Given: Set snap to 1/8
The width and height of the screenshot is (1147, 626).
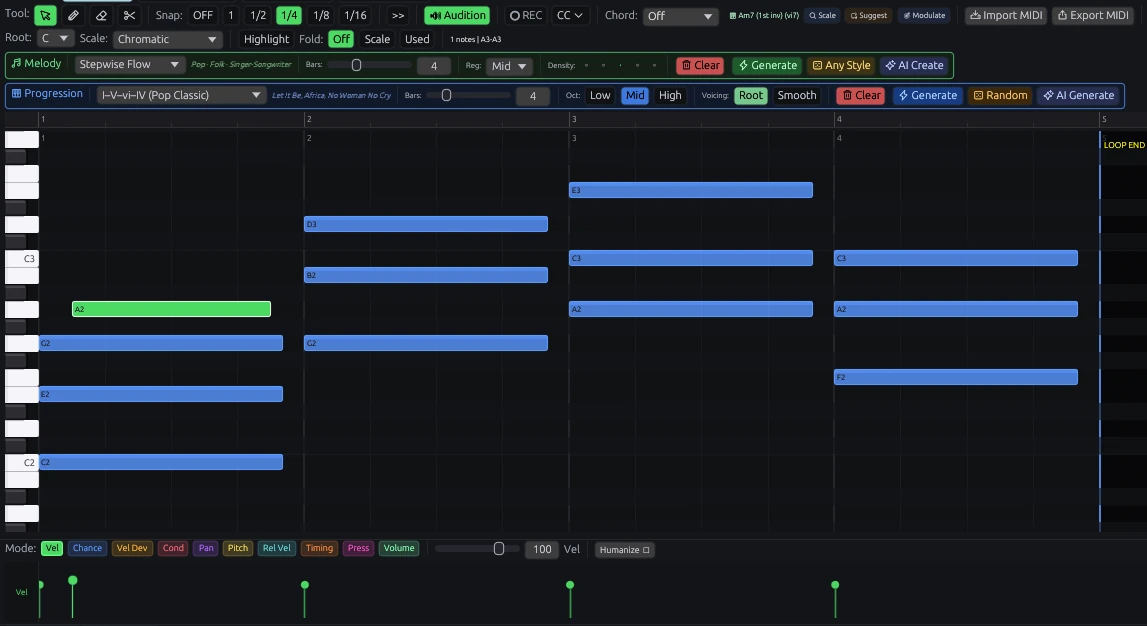Looking at the screenshot, I should [x=321, y=15].
